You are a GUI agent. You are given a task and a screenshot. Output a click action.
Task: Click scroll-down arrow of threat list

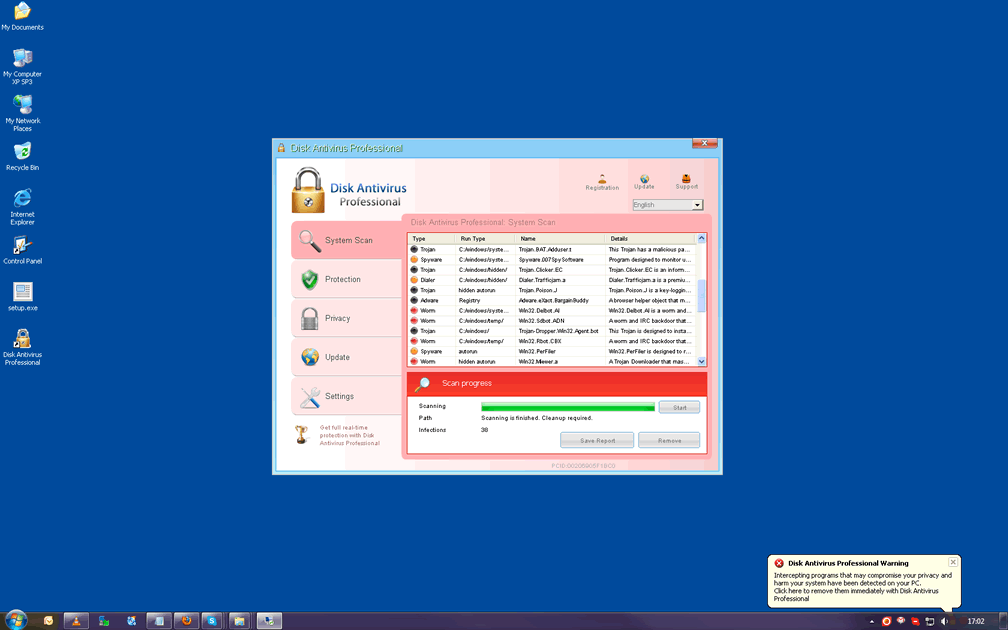[x=701, y=362]
